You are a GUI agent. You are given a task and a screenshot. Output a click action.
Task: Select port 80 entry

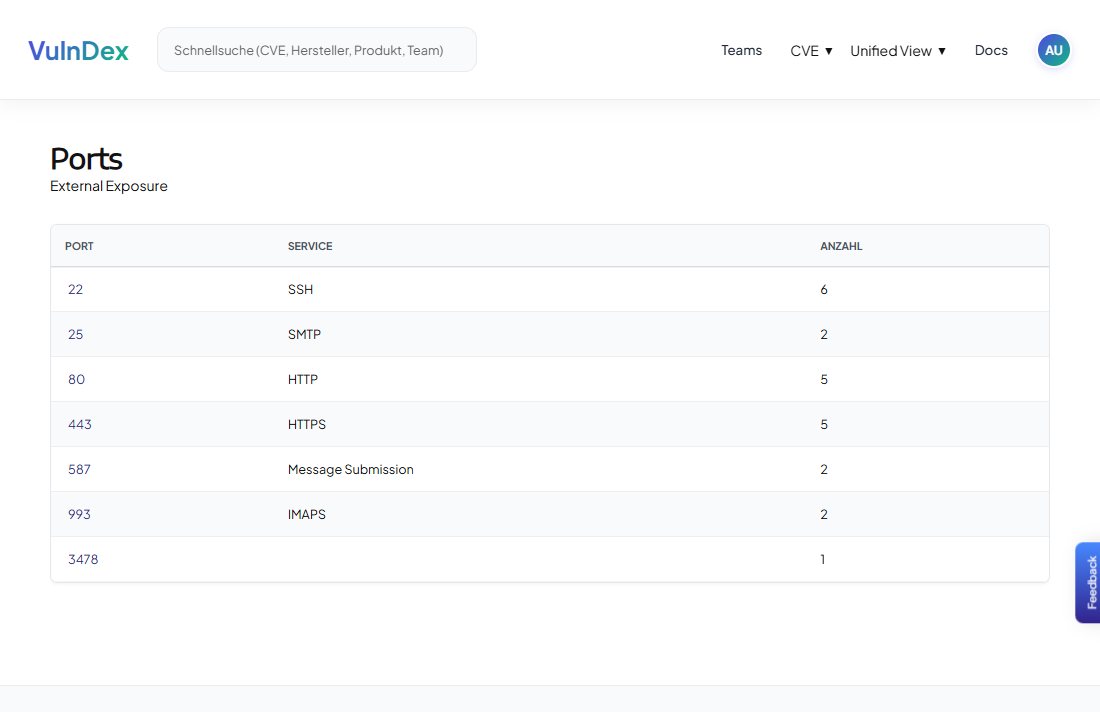[76, 379]
